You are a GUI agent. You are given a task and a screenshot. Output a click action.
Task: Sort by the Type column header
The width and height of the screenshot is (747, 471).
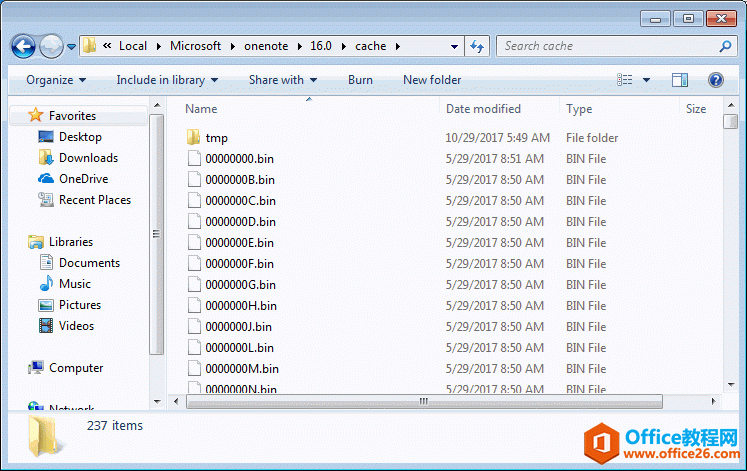pos(579,109)
